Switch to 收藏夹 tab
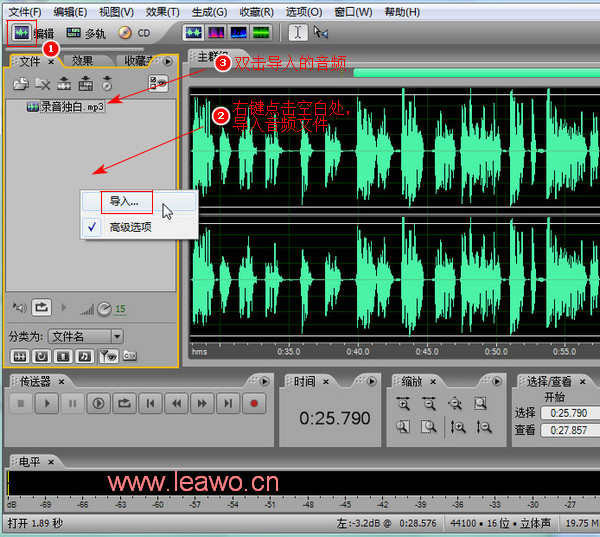The width and height of the screenshot is (600, 537). pyautogui.click(x=138, y=61)
